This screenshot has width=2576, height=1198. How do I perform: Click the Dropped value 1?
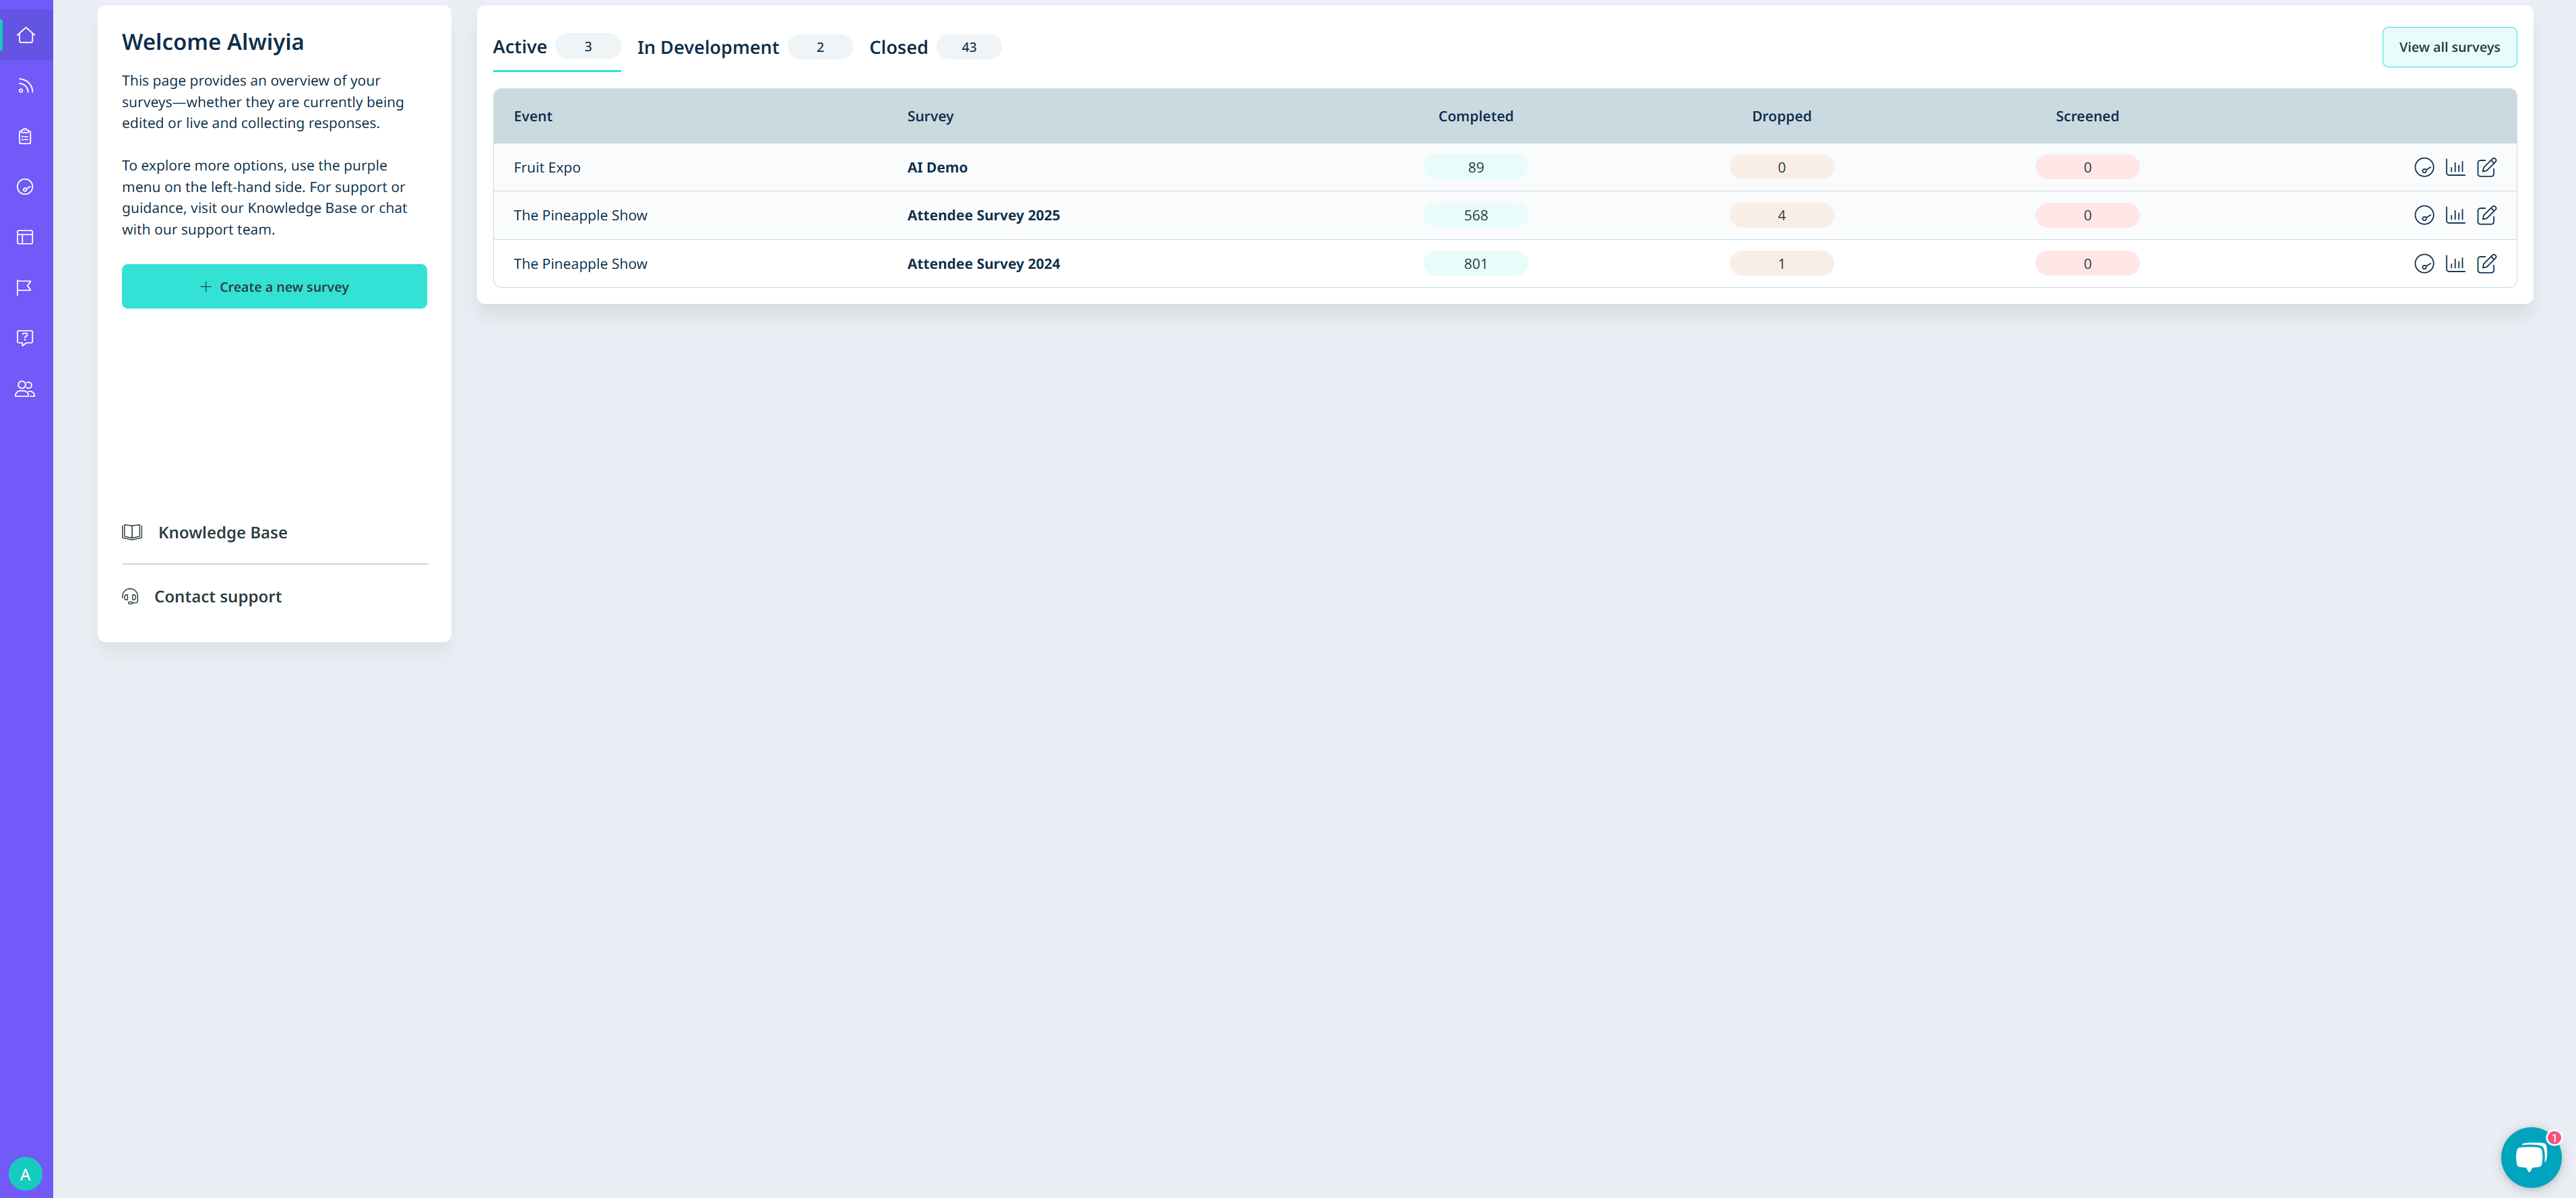1781,264
